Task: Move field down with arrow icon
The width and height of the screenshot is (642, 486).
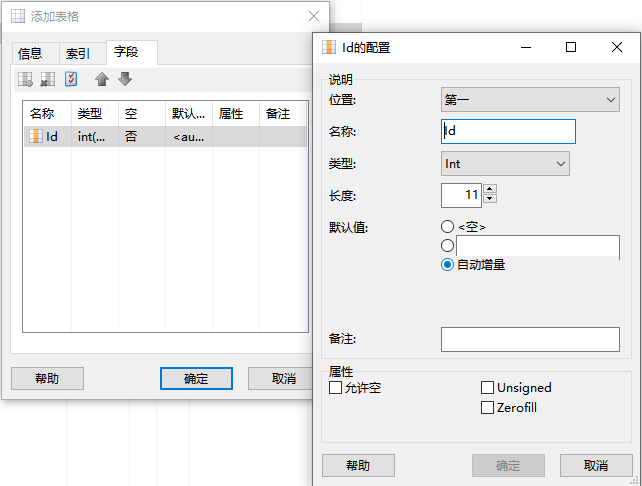Action: (125, 79)
